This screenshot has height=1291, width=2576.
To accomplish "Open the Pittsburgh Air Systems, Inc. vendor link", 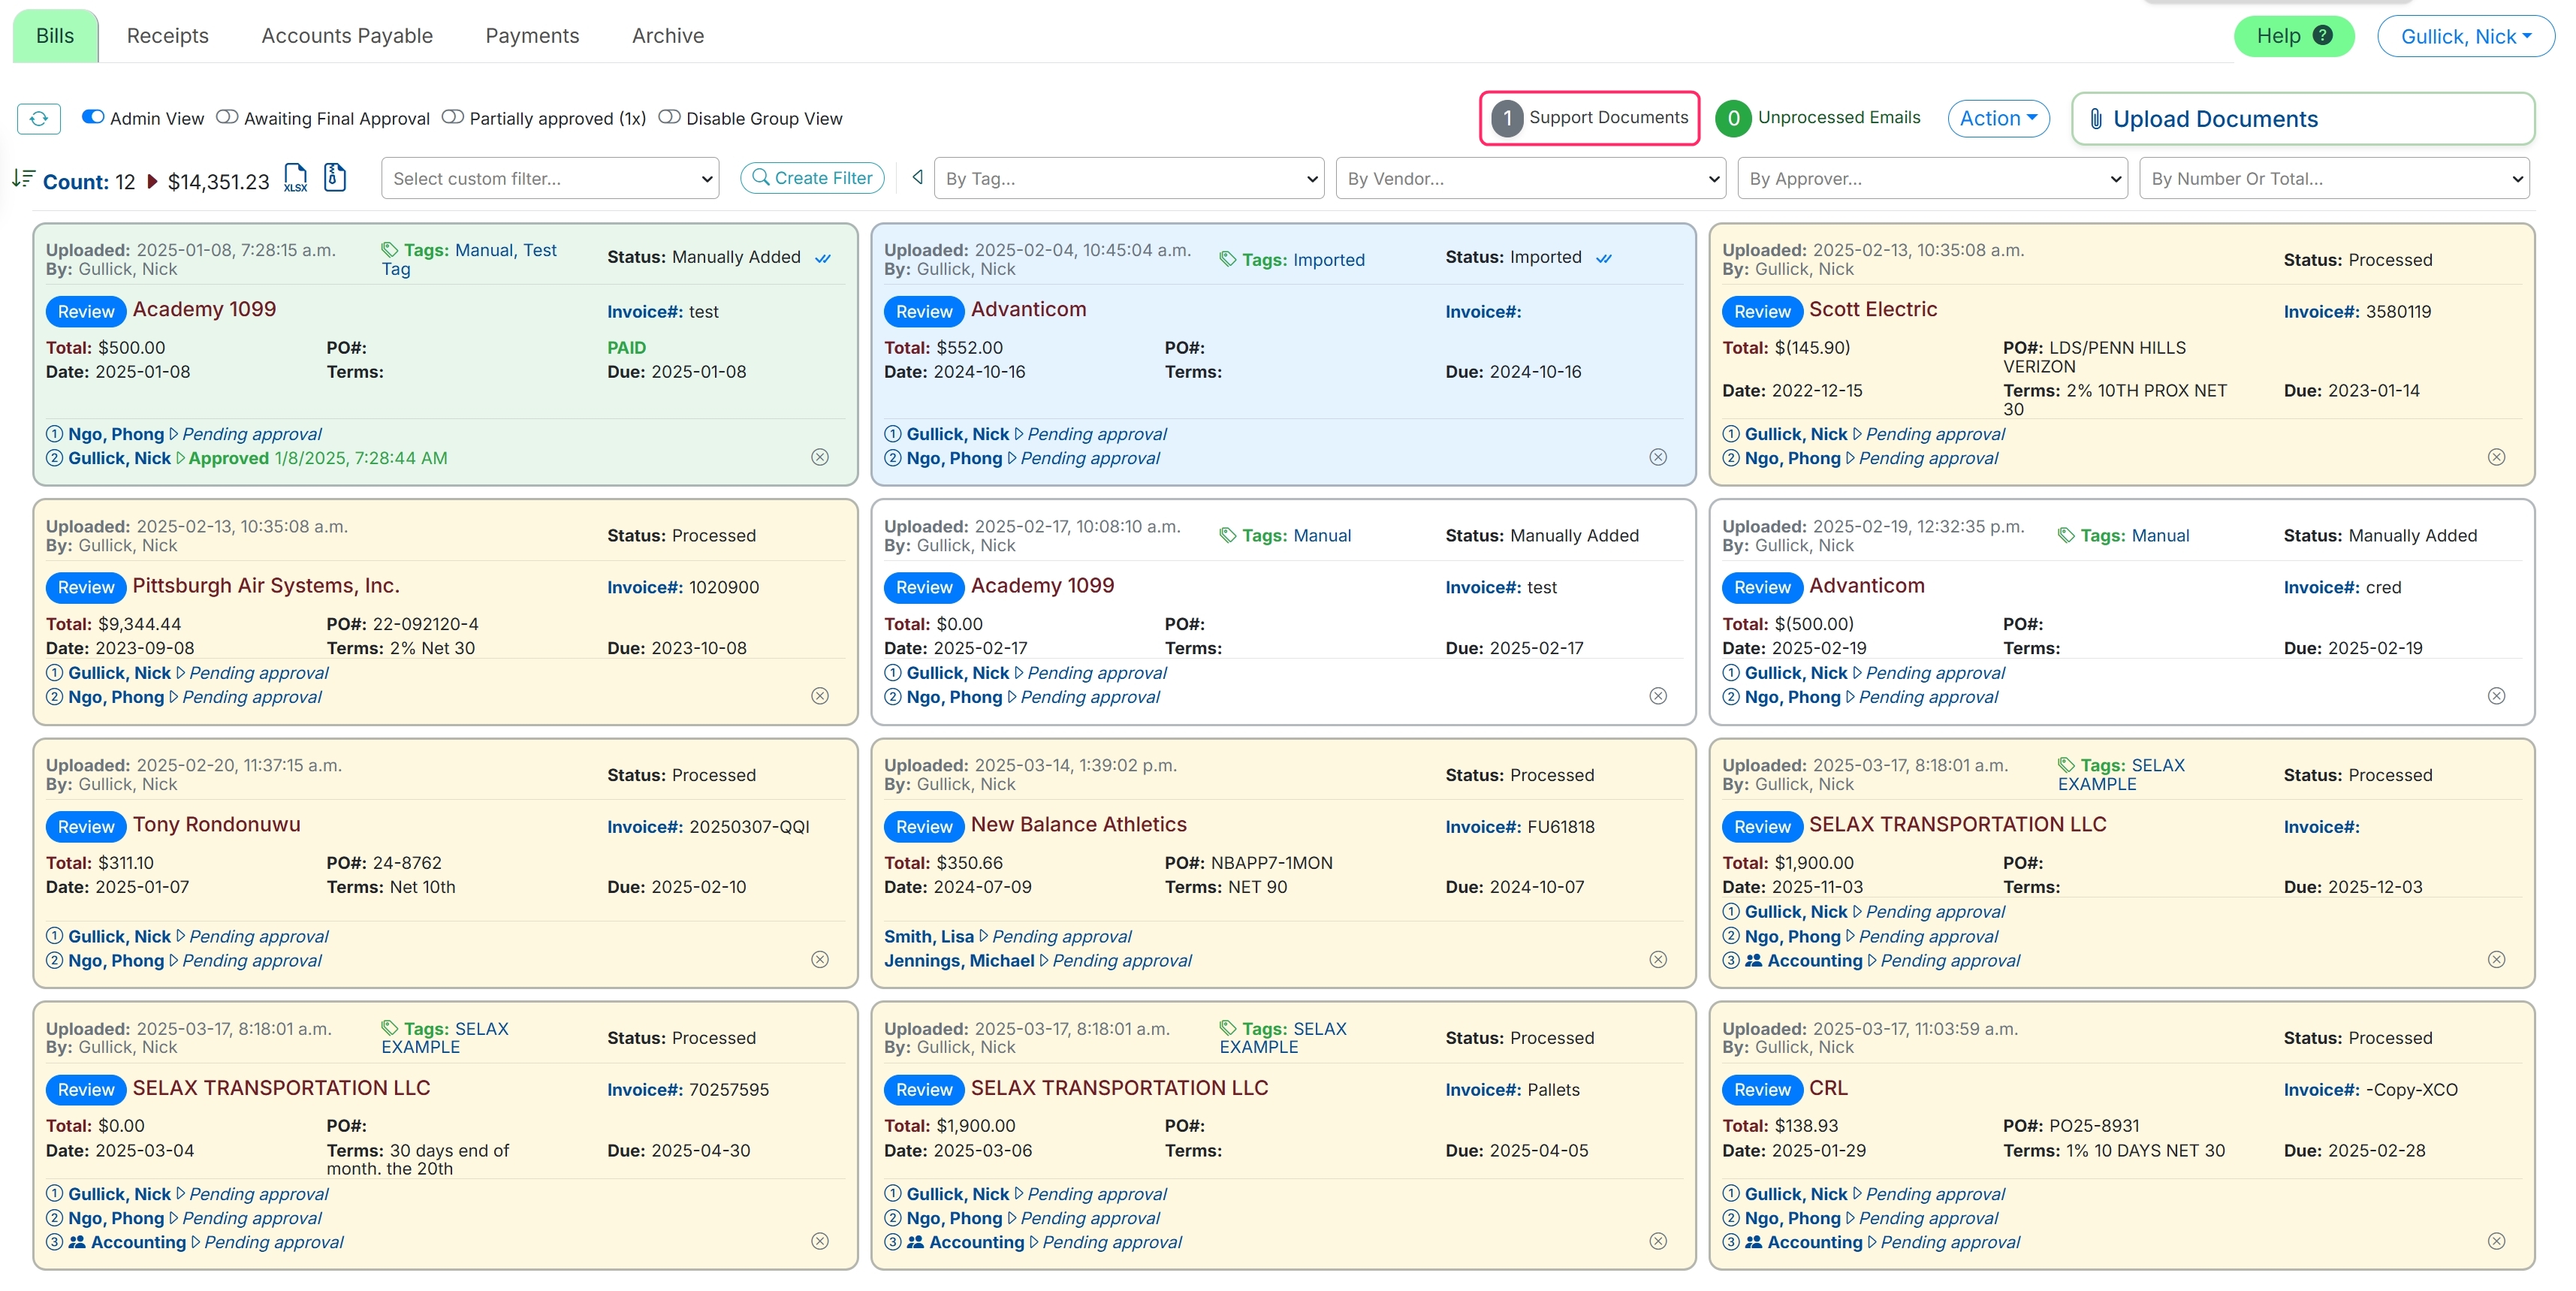I will (x=266, y=586).
